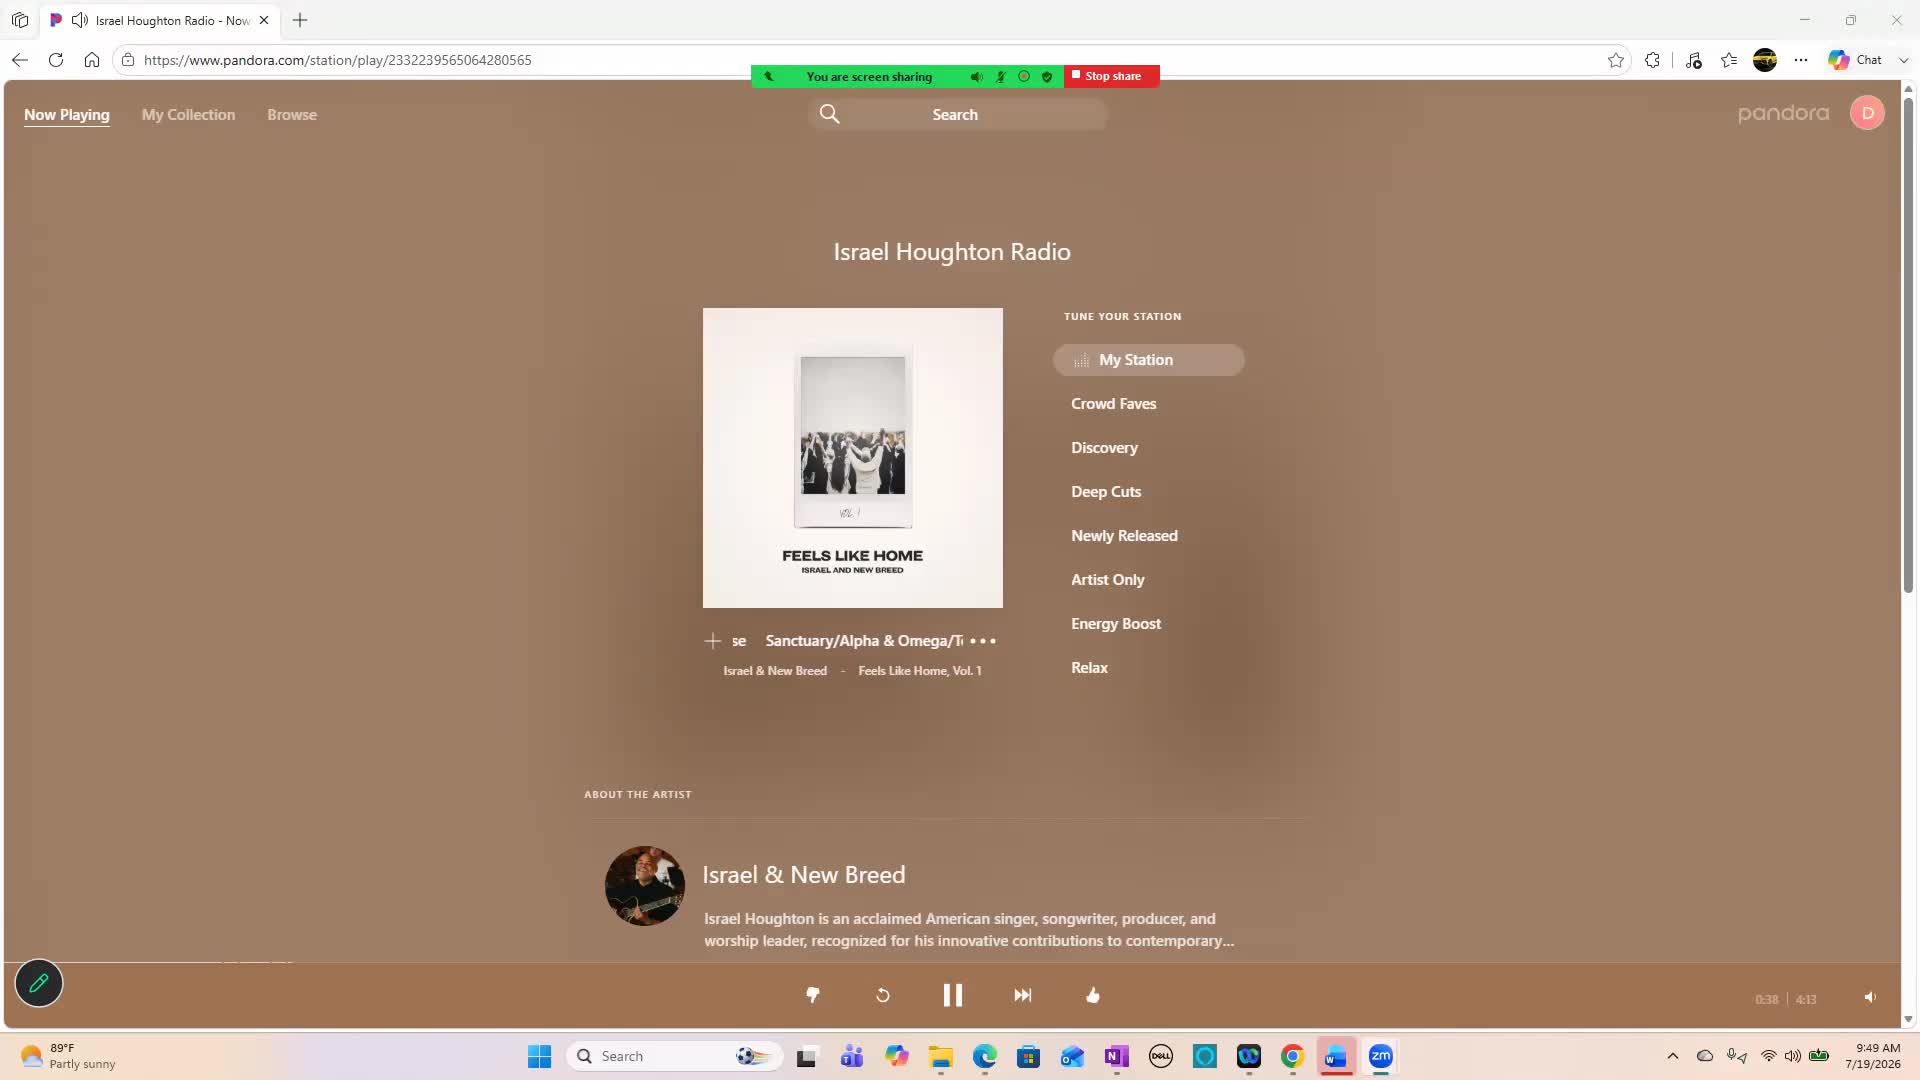Select the Israel Houghton Radio browser tab
1920x1080 pixels.
[x=160, y=20]
